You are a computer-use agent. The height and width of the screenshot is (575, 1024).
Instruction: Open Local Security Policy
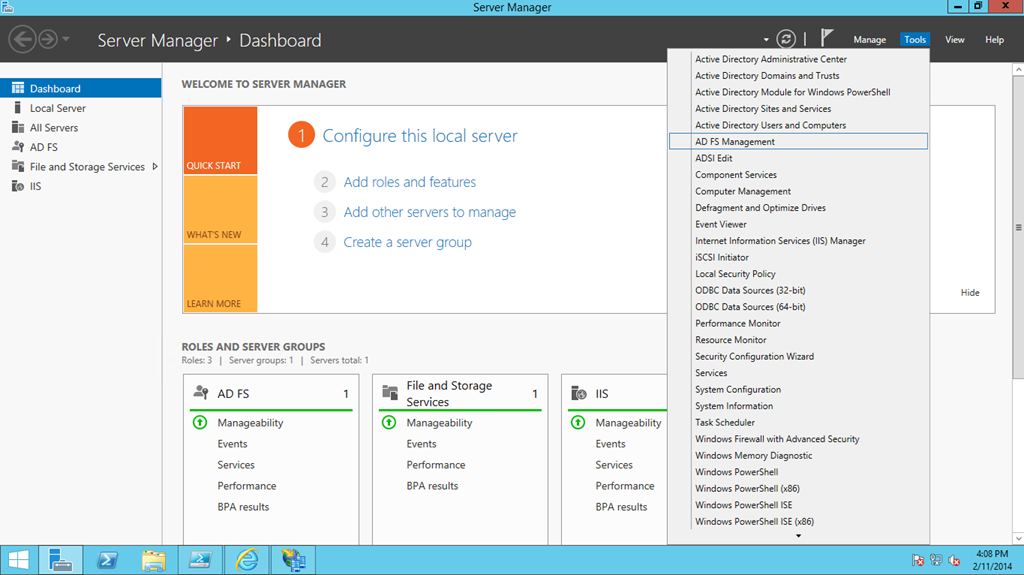pyautogui.click(x=798, y=274)
